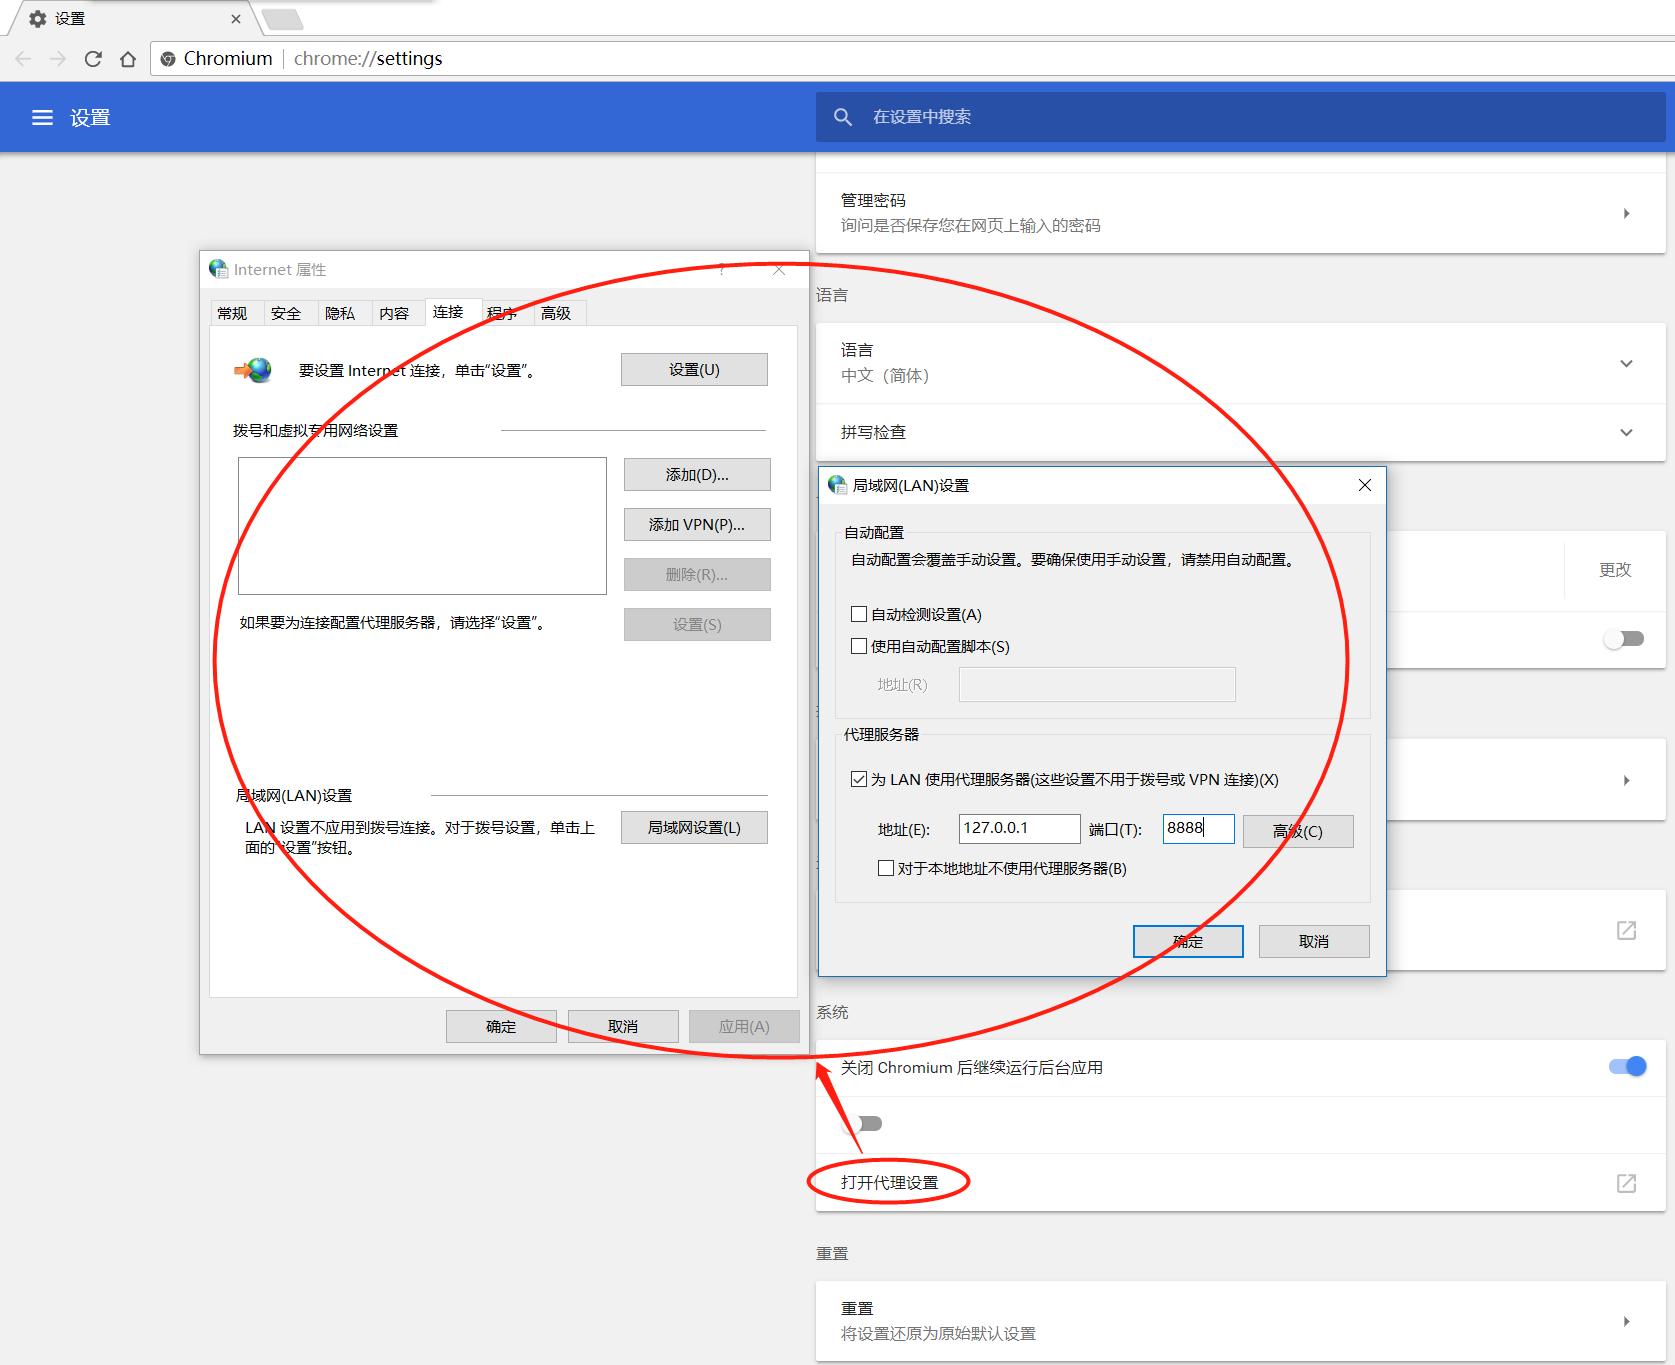Viewport: 1675px width, 1365px height.
Task: Toggle the grey switch below 更改
Action: pos(1624,639)
